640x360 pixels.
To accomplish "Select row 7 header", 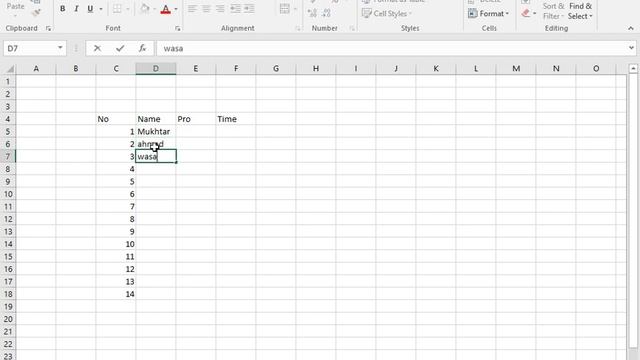I will (x=8, y=156).
